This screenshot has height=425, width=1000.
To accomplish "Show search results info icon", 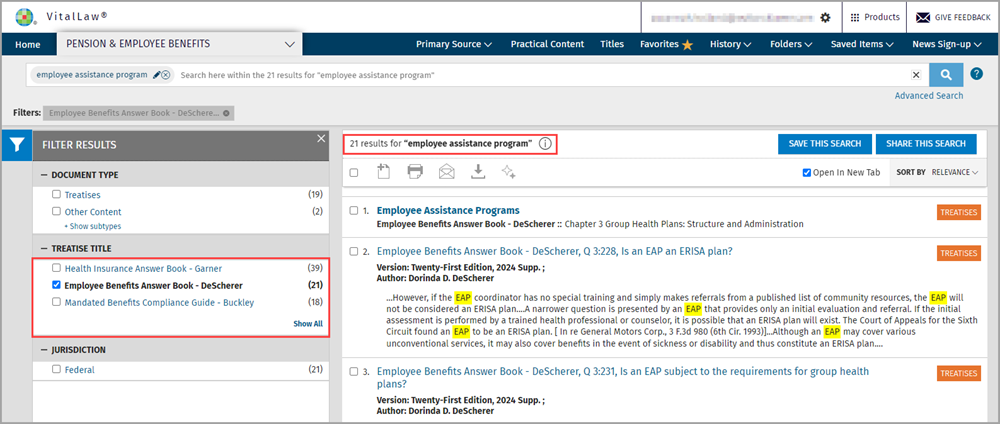I will pyautogui.click(x=545, y=144).
